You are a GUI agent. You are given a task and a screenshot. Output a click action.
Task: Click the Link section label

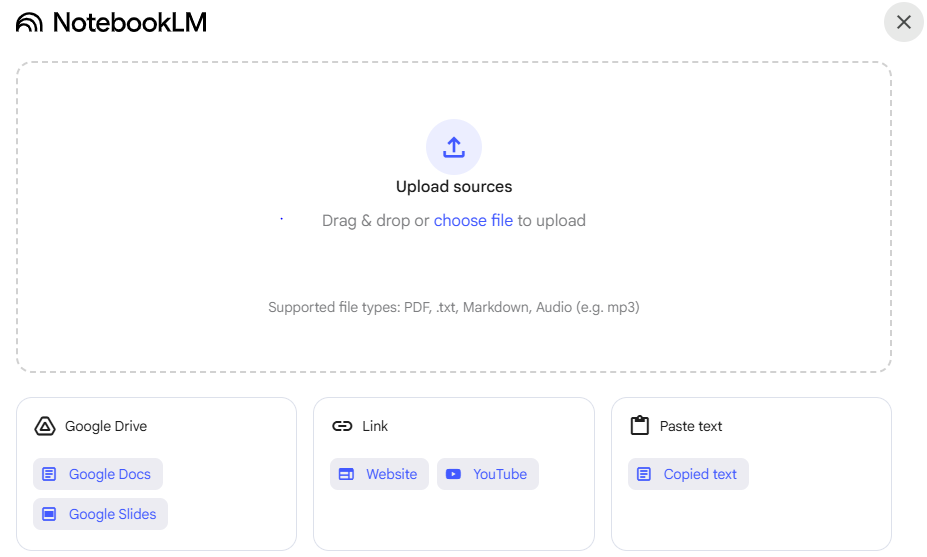[x=375, y=426]
